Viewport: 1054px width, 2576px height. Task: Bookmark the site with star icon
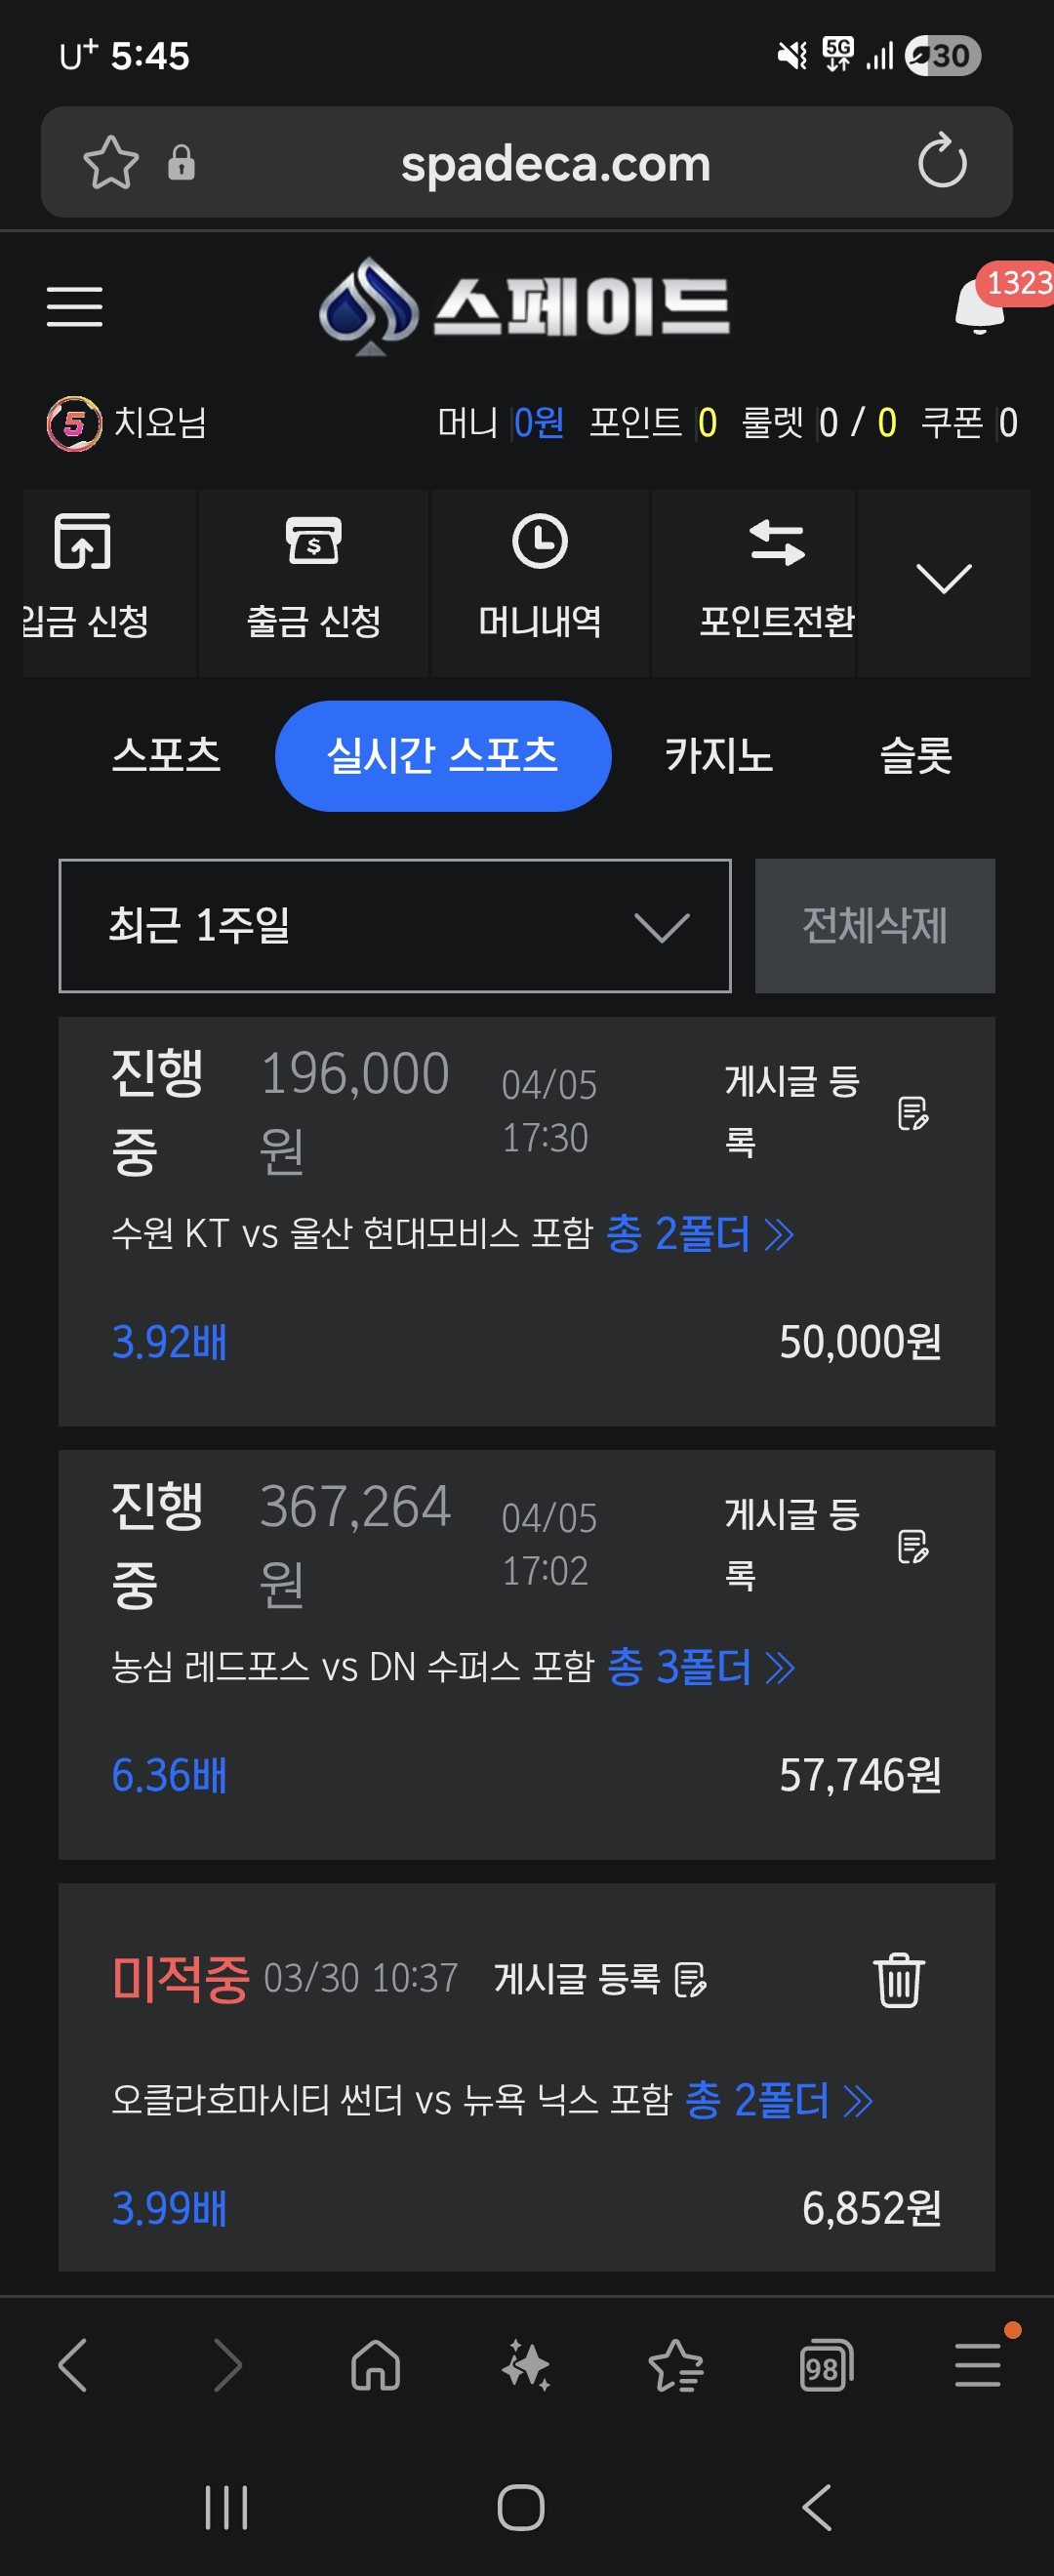click(110, 162)
